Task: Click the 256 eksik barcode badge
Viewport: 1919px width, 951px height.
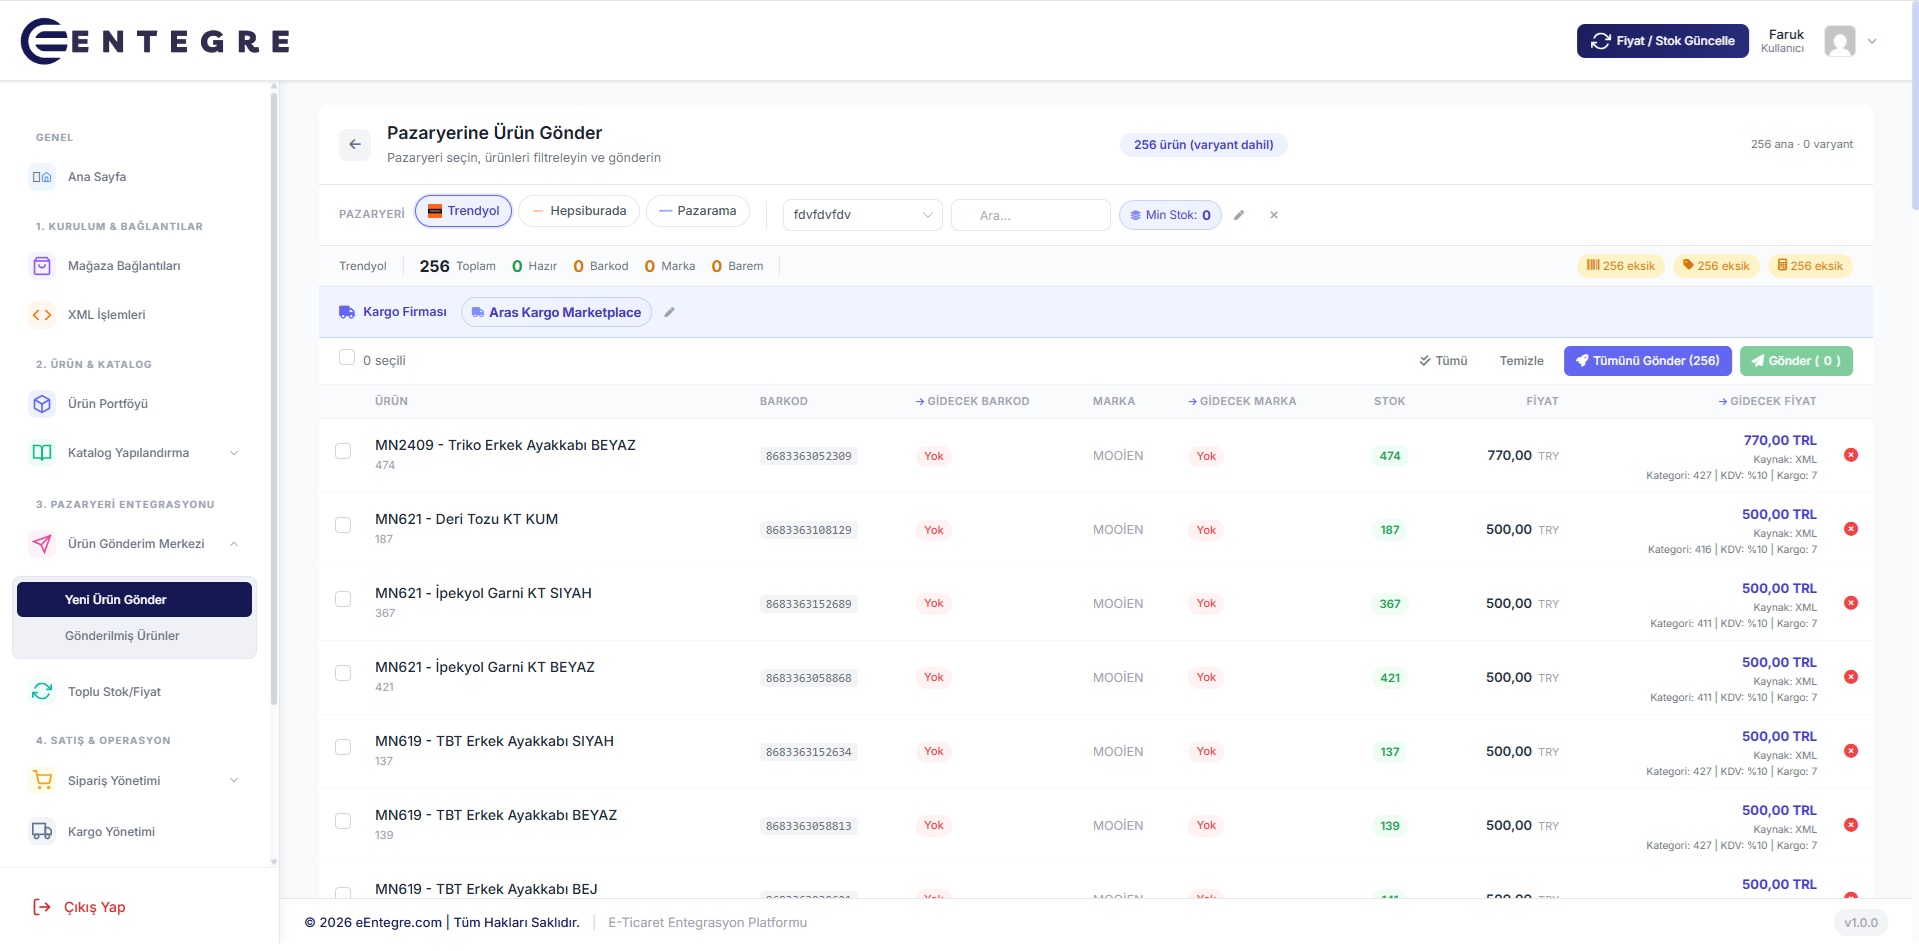Action: coord(1621,266)
